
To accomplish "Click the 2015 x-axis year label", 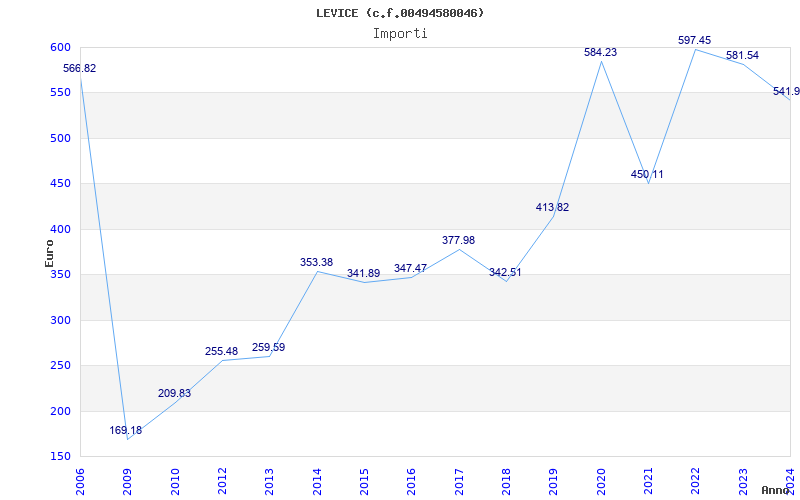I will pyautogui.click(x=364, y=481).
